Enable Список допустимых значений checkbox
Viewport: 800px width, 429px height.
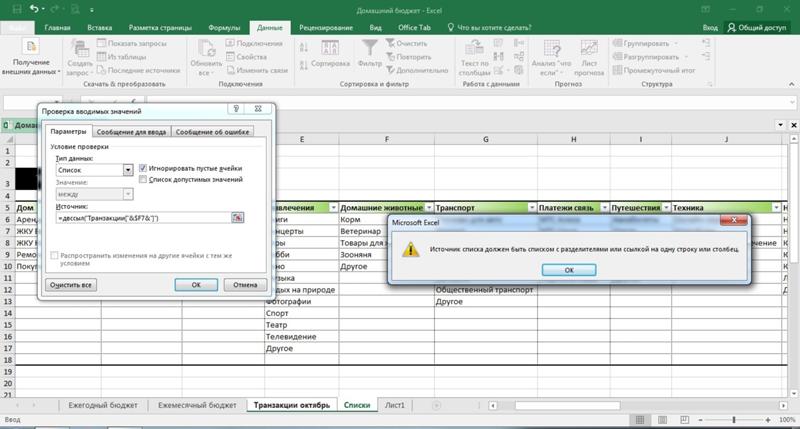pos(143,180)
